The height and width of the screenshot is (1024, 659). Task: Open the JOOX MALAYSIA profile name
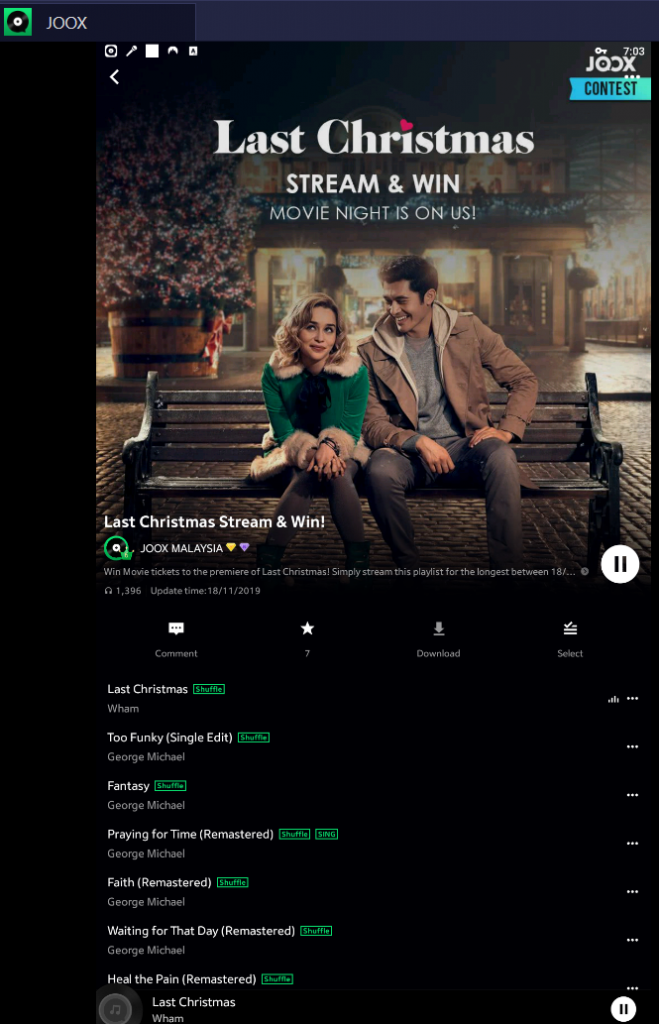click(182, 548)
